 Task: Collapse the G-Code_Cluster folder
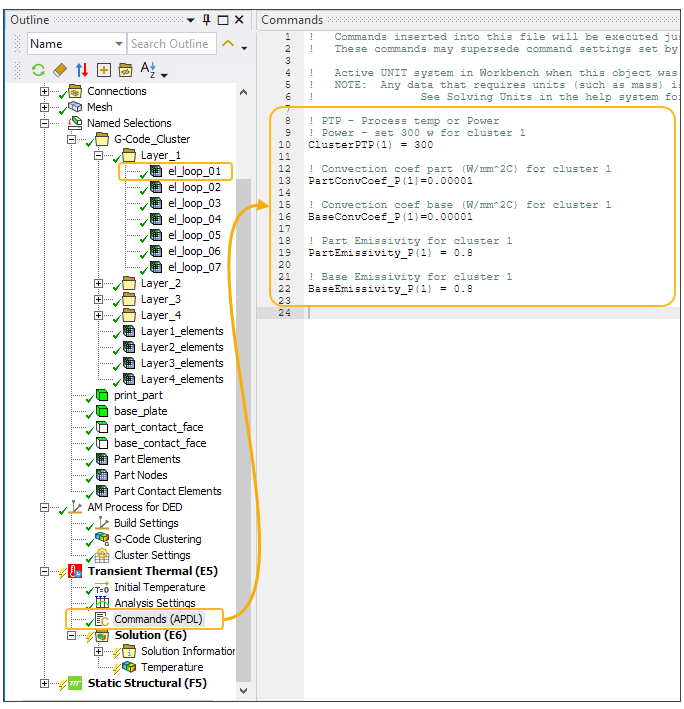coord(72,139)
